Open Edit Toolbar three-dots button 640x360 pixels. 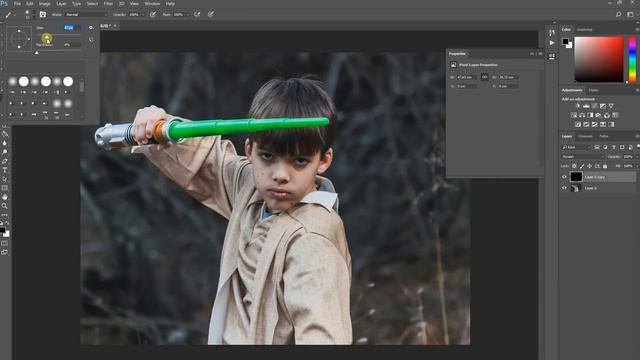(x=5, y=215)
